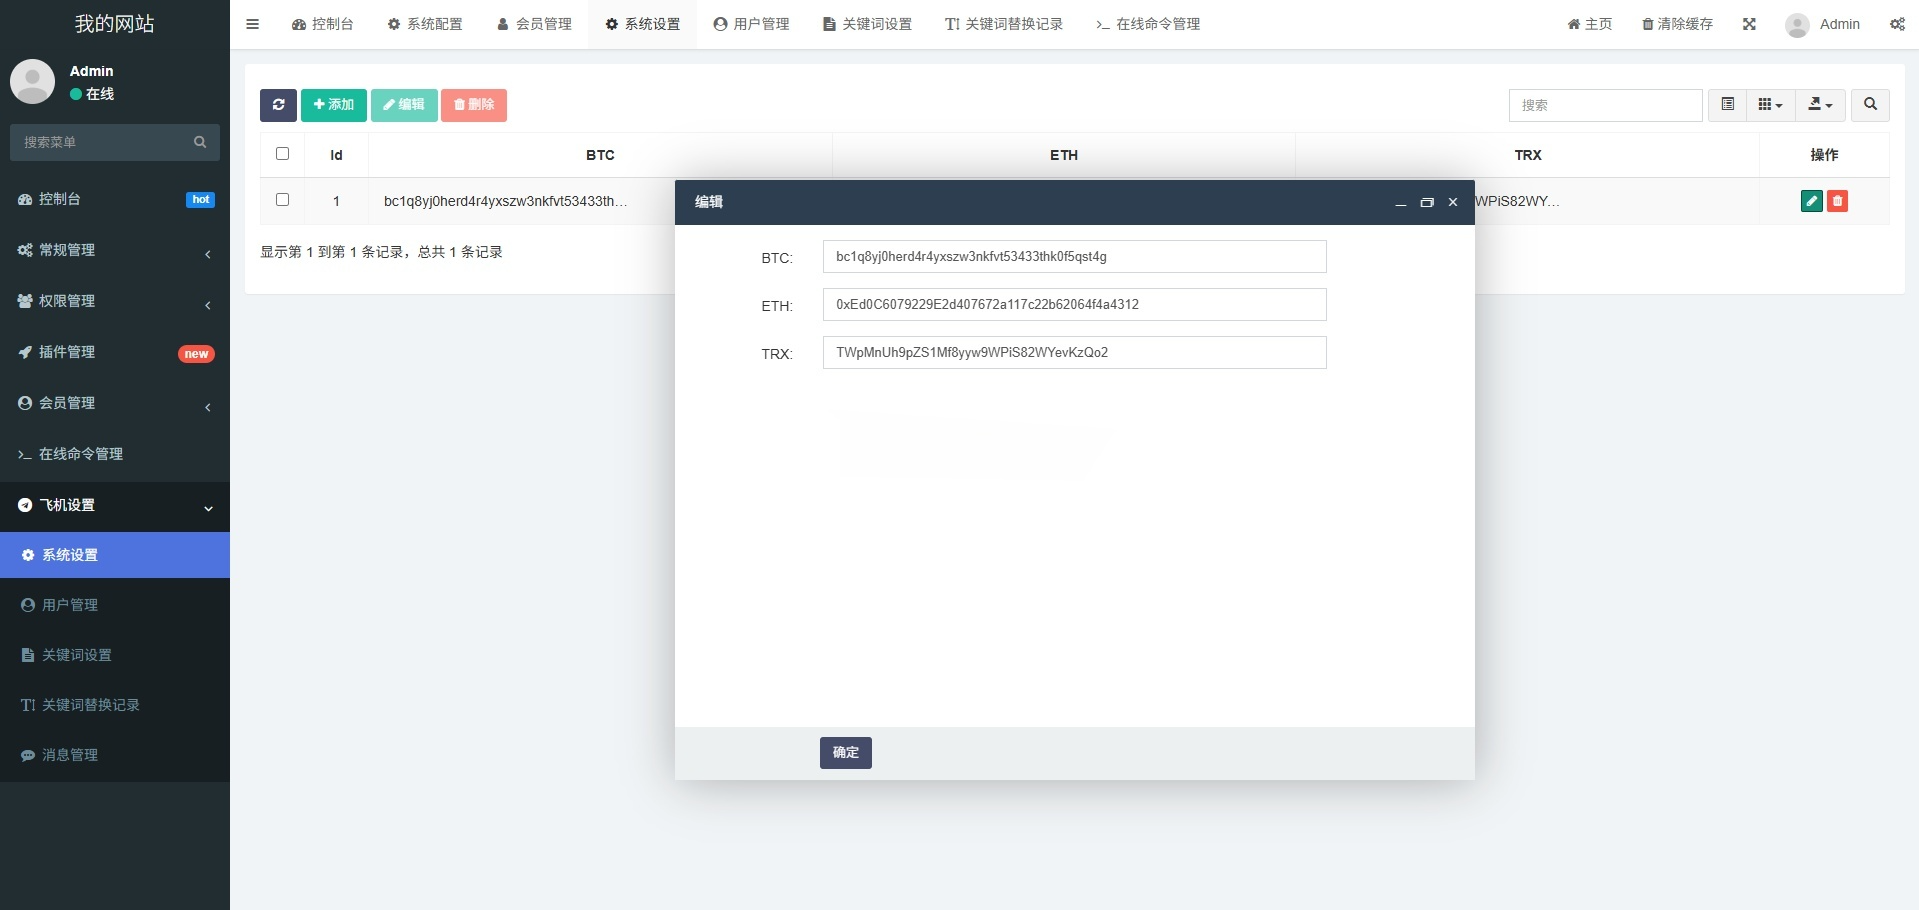Click the search magnifier in the table toolbar
Screen dimensions: 1919x910
click(x=1868, y=105)
